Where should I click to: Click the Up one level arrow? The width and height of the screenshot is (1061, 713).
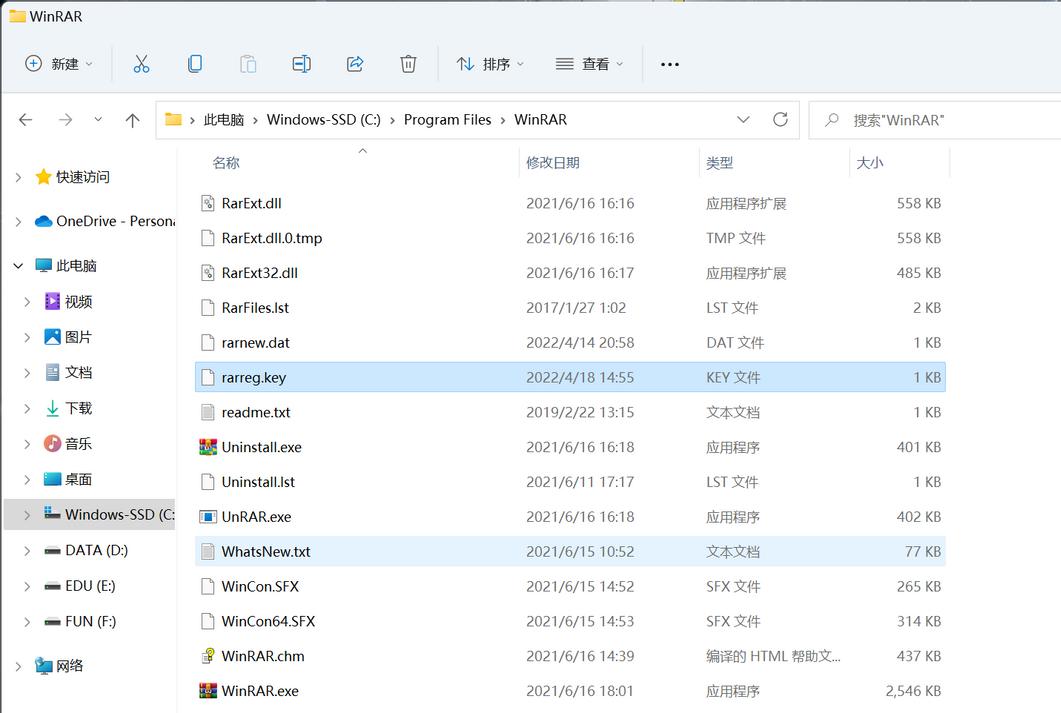point(132,118)
